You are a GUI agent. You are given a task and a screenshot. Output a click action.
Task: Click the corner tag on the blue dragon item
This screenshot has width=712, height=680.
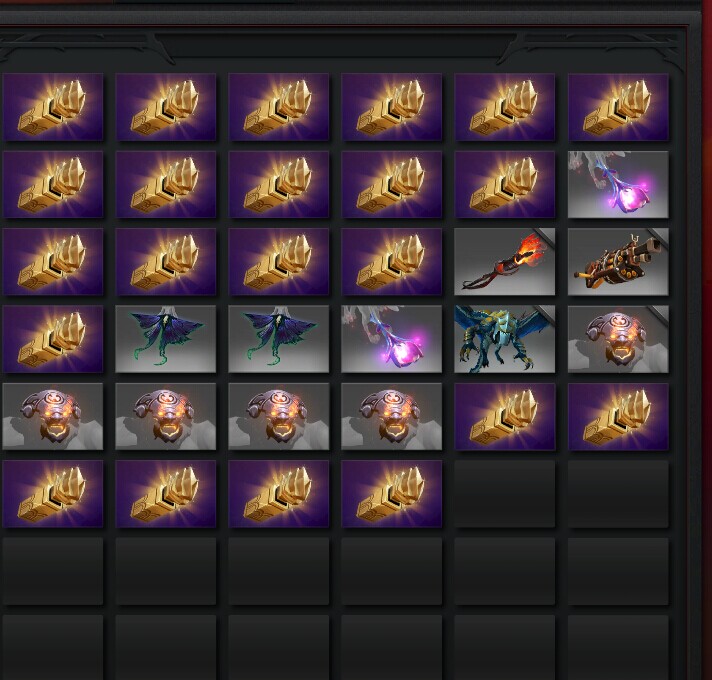(546, 312)
